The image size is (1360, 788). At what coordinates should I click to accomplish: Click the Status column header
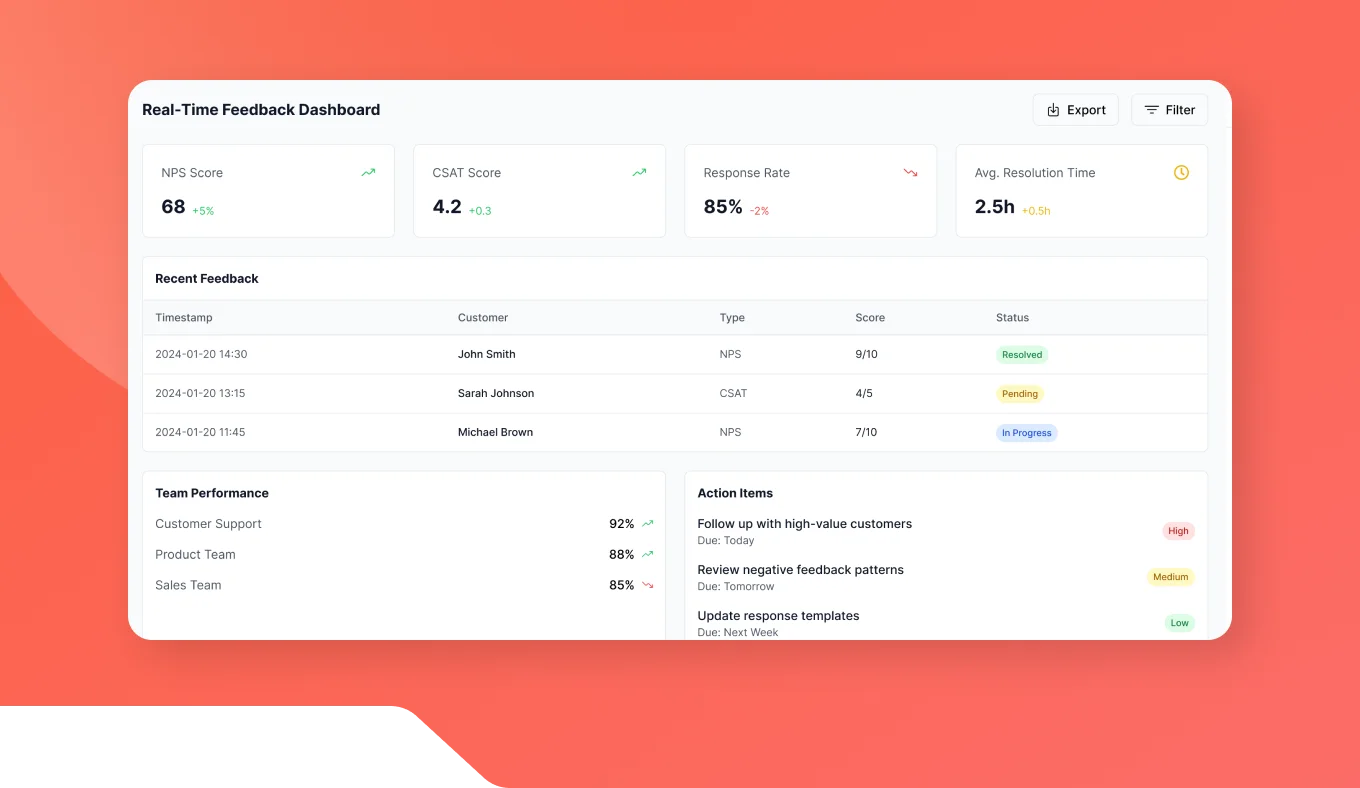(x=1012, y=318)
